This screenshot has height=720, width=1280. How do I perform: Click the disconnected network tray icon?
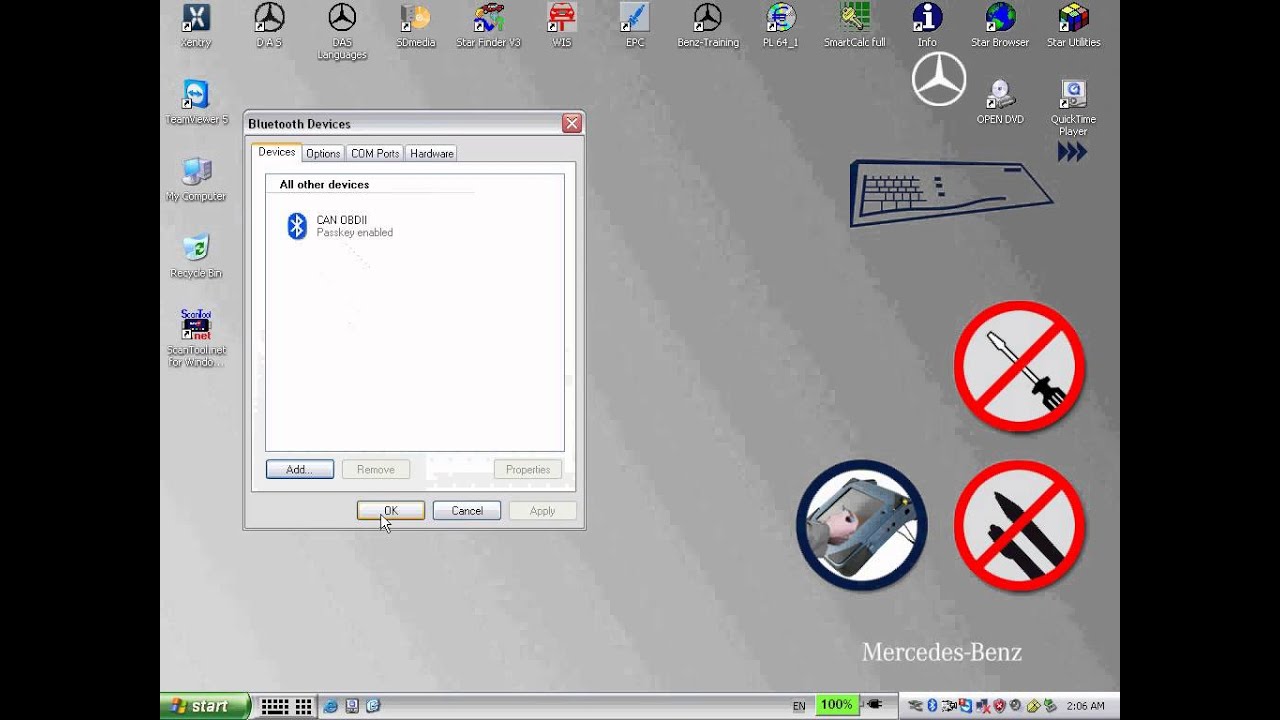click(983, 705)
